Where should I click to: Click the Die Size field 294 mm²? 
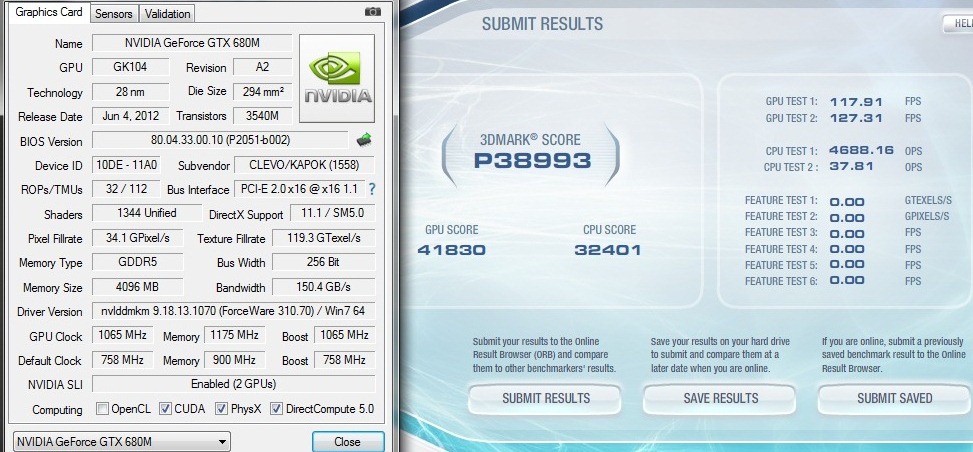262,91
